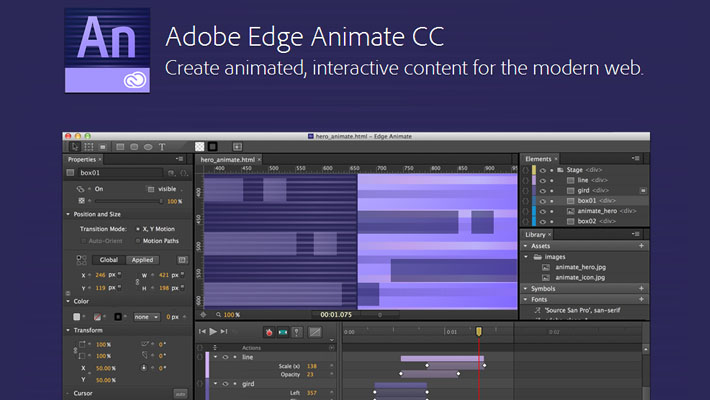Toggle the link width and height icon
This screenshot has height=400, width=710.
tap(137, 282)
